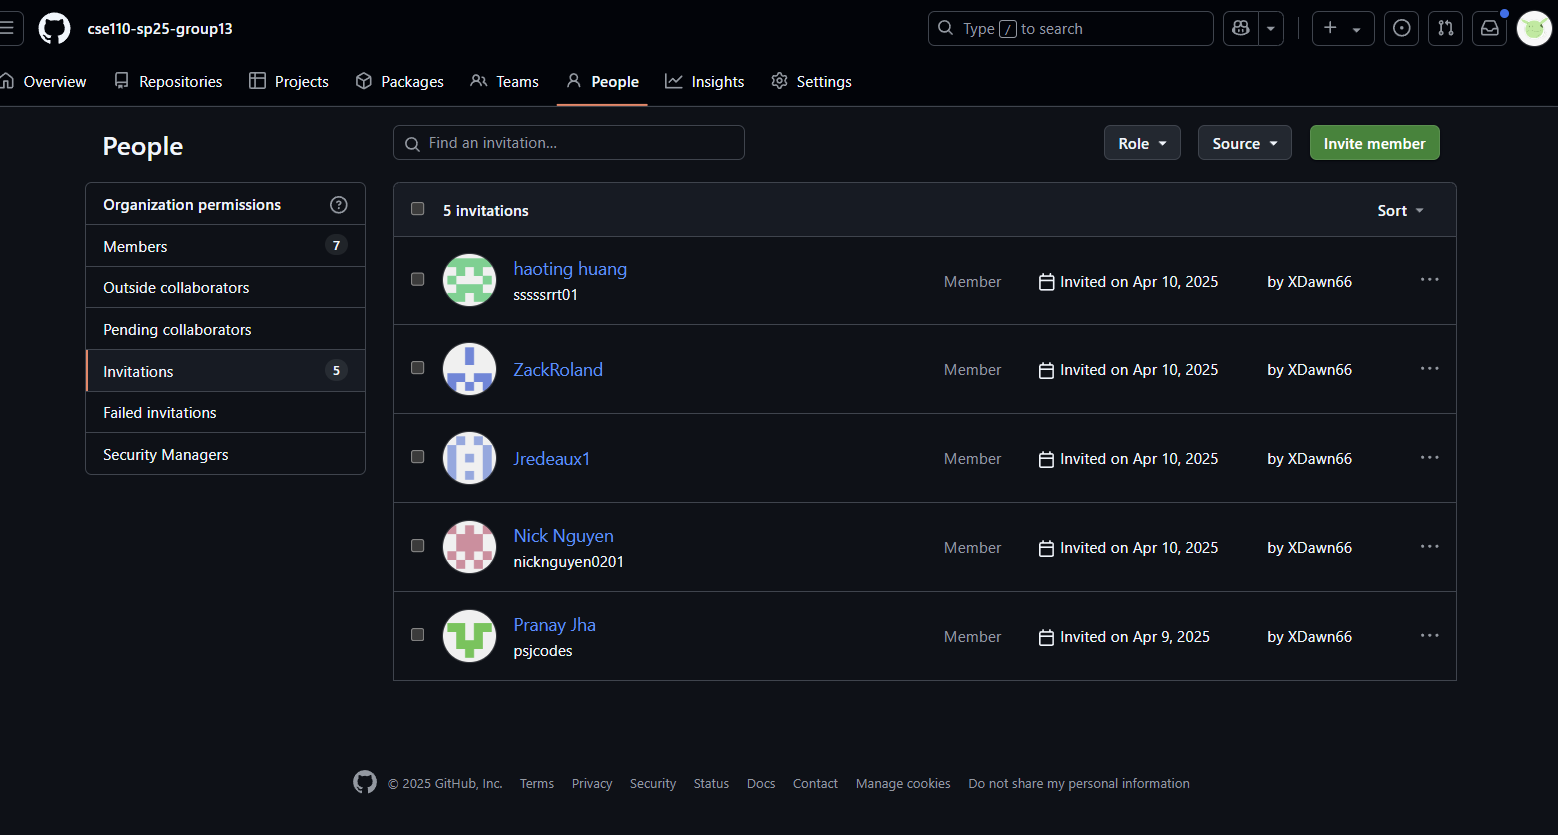This screenshot has width=1558, height=835.
Task: Toggle the select-all invitations checkbox
Action: coord(418,209)
